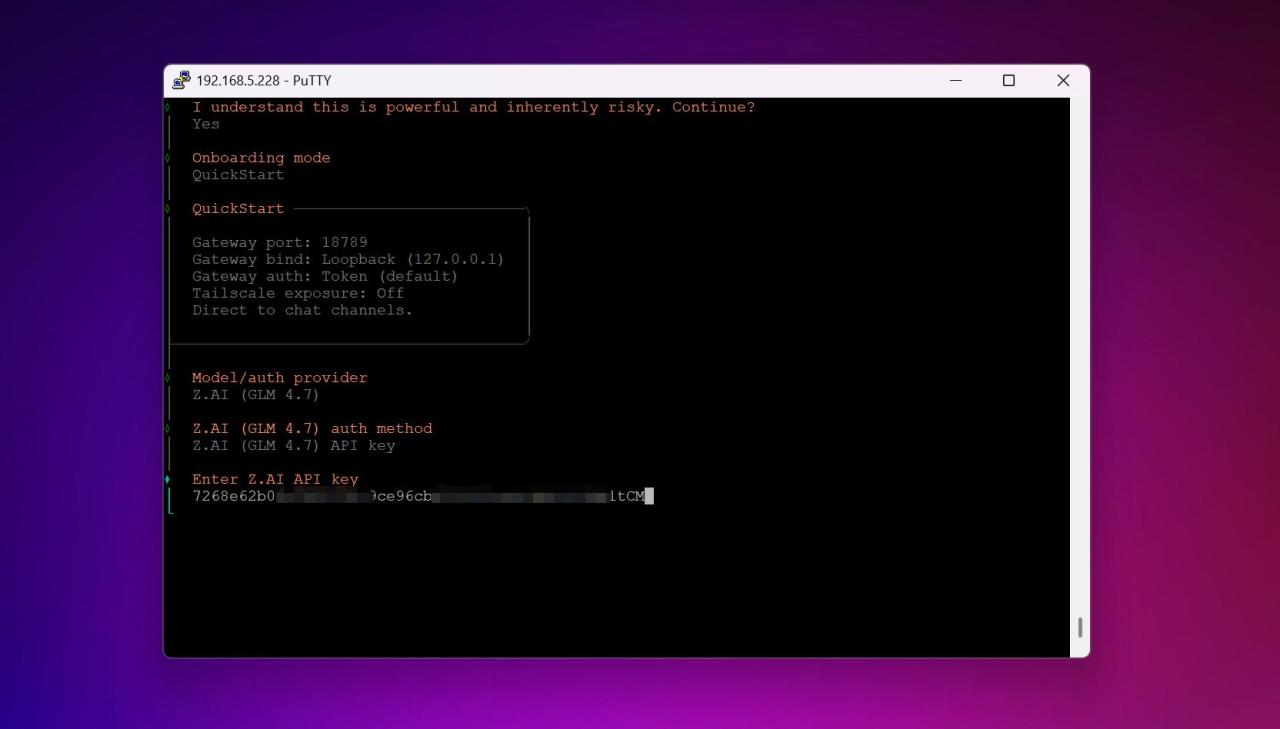
Task: Close the PuTTY window
Action: [x=1063, y=81]
